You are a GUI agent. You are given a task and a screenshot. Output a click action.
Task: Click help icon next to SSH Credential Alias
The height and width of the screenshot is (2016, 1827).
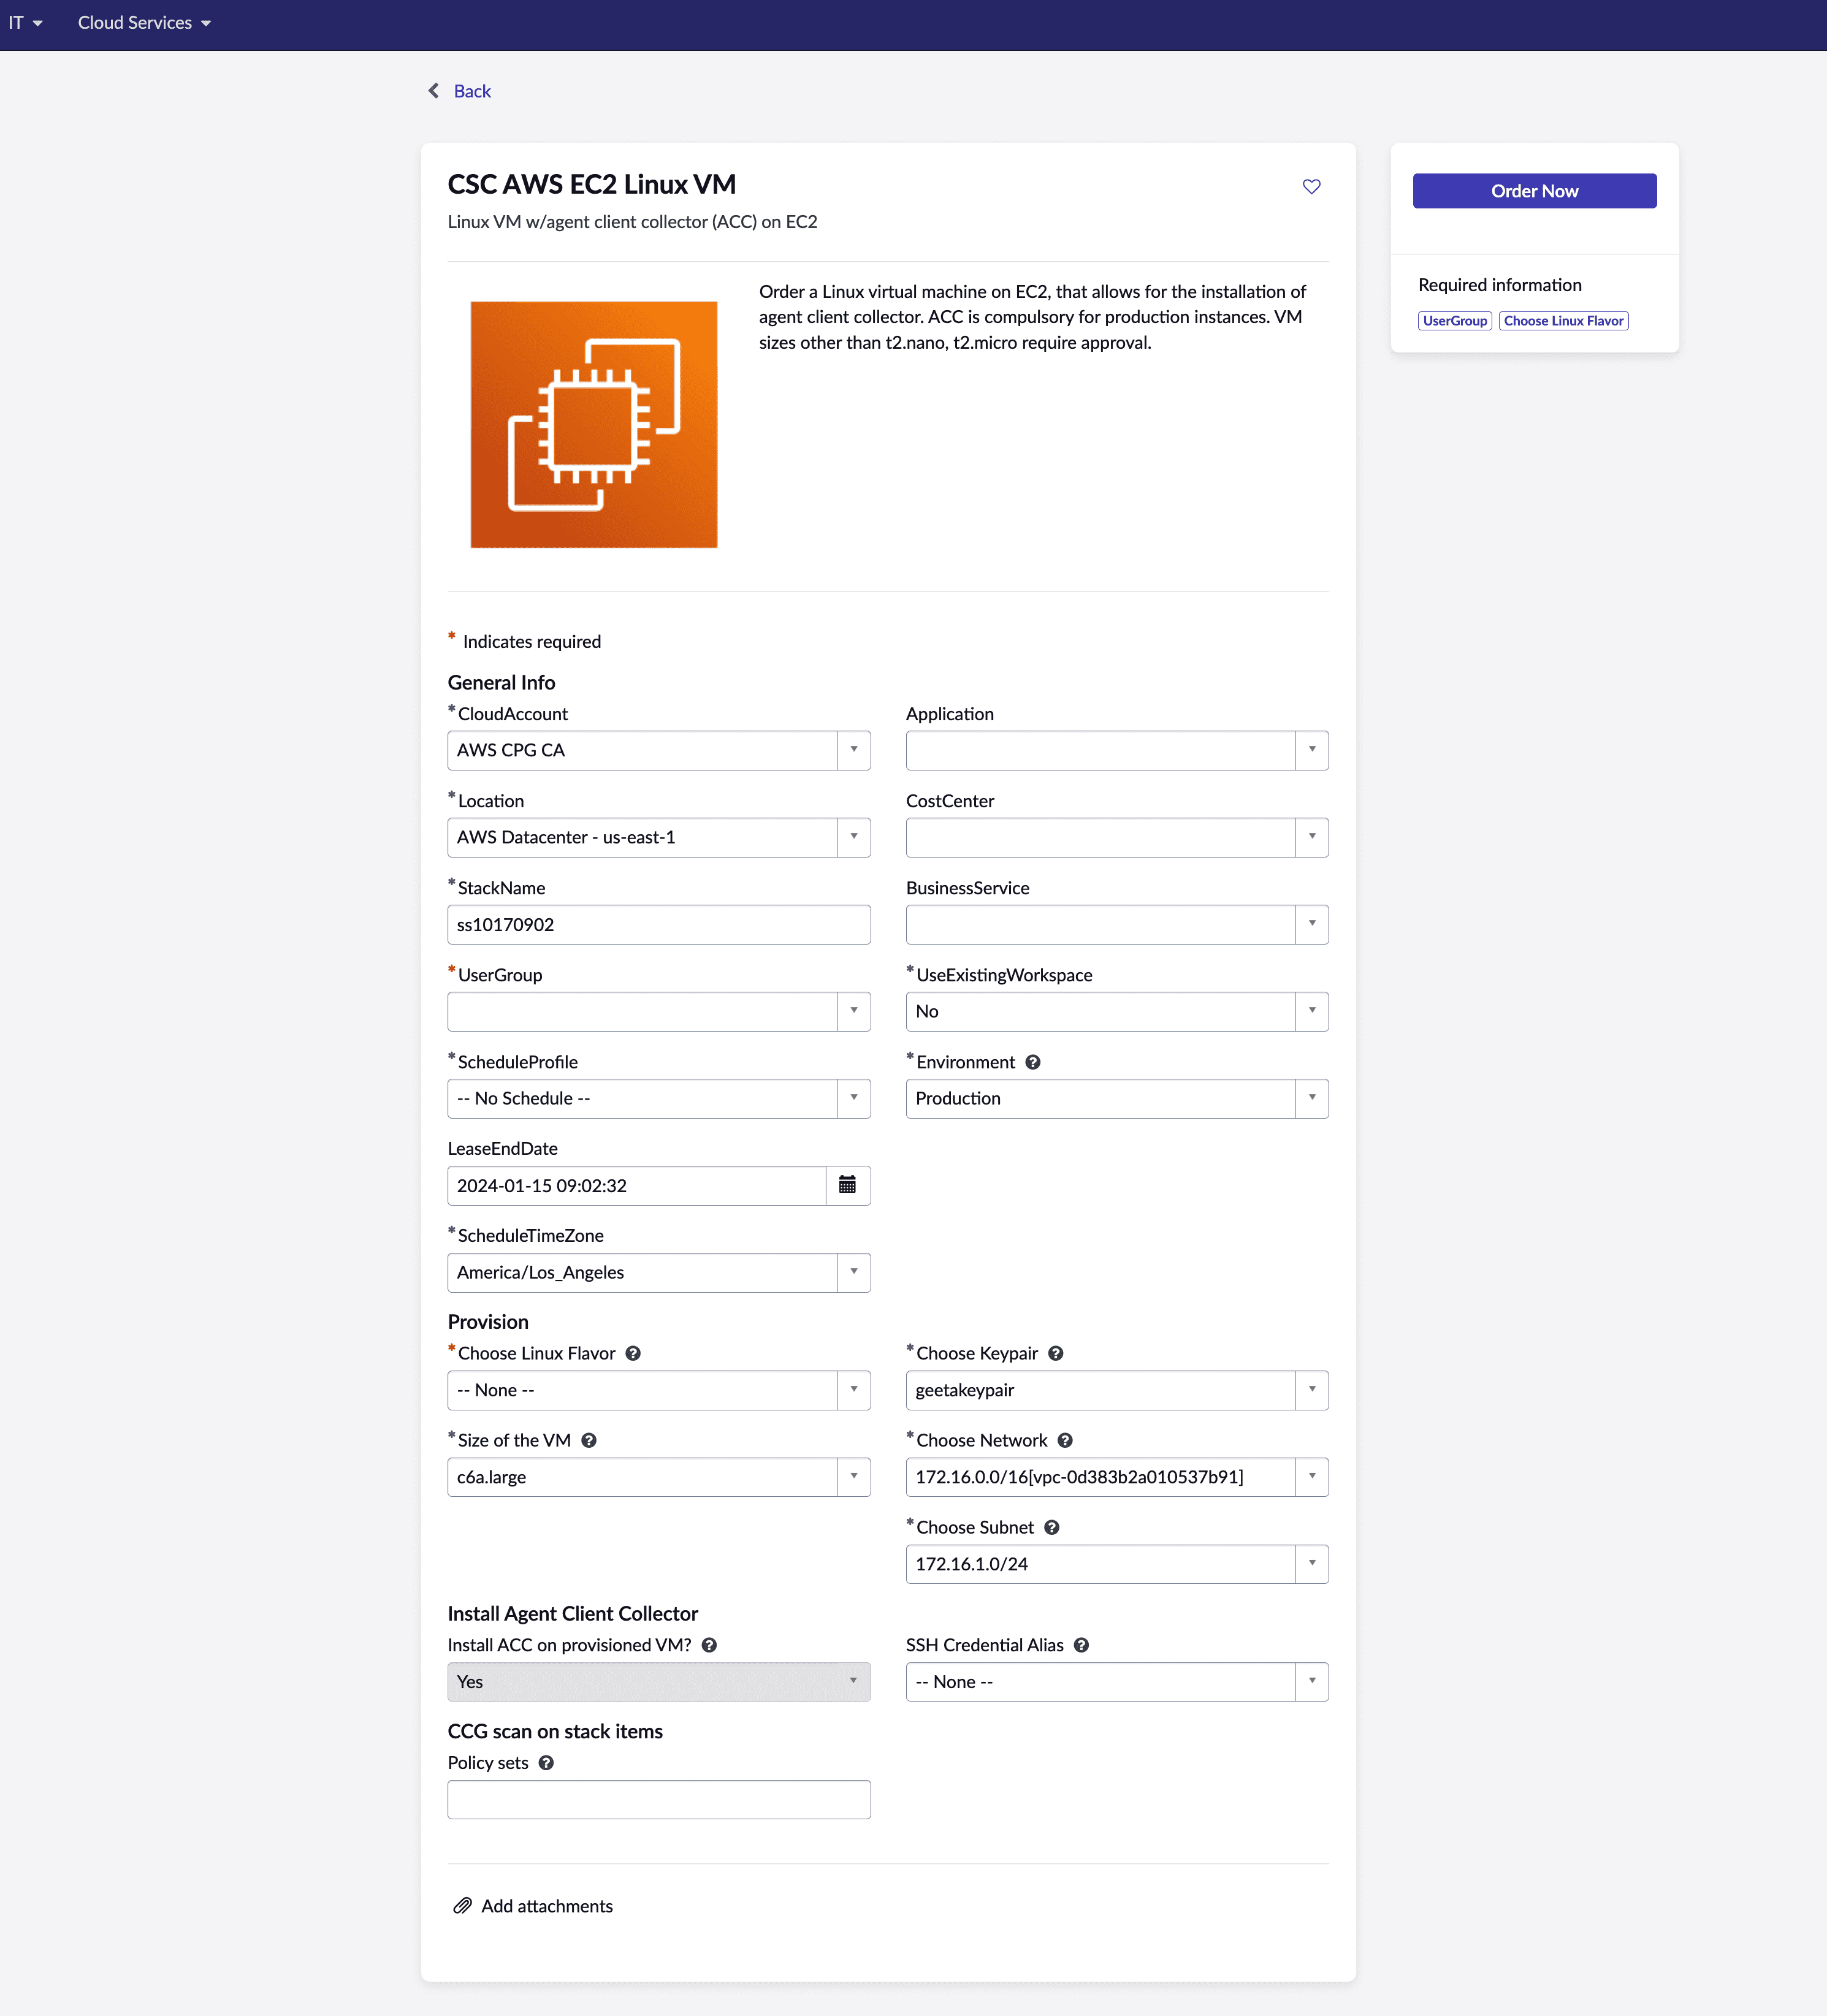coord(1081,1645)
